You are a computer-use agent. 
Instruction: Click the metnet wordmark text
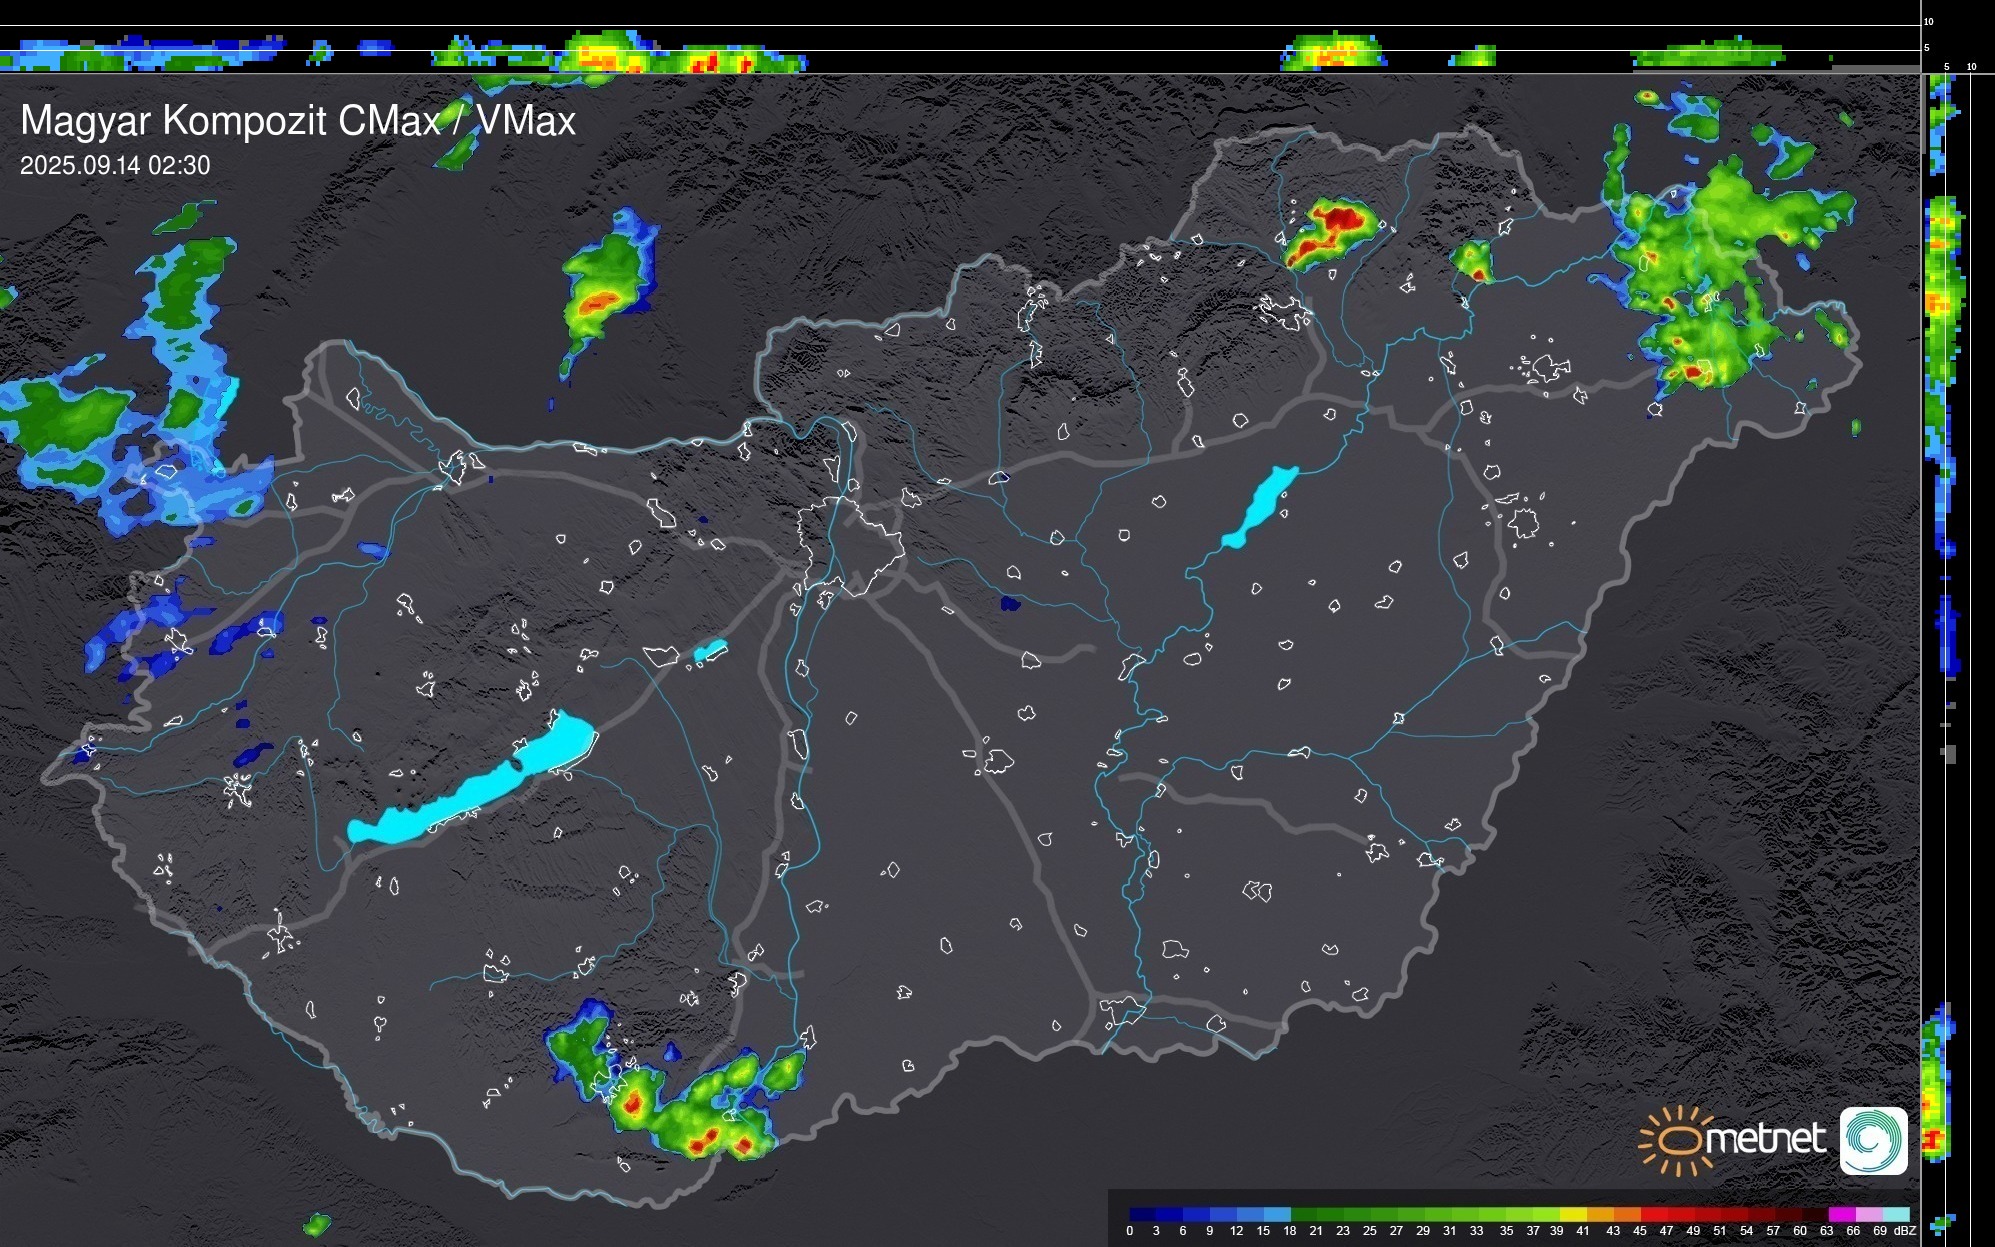(x=1765, y=1139)
